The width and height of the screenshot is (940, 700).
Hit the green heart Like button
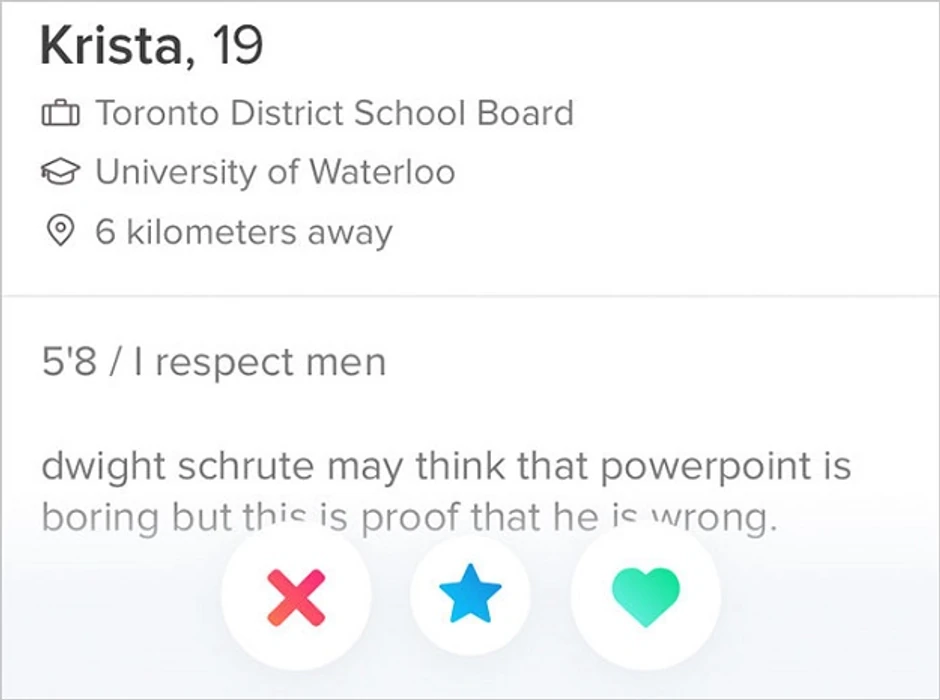click(x=645, y=598)
